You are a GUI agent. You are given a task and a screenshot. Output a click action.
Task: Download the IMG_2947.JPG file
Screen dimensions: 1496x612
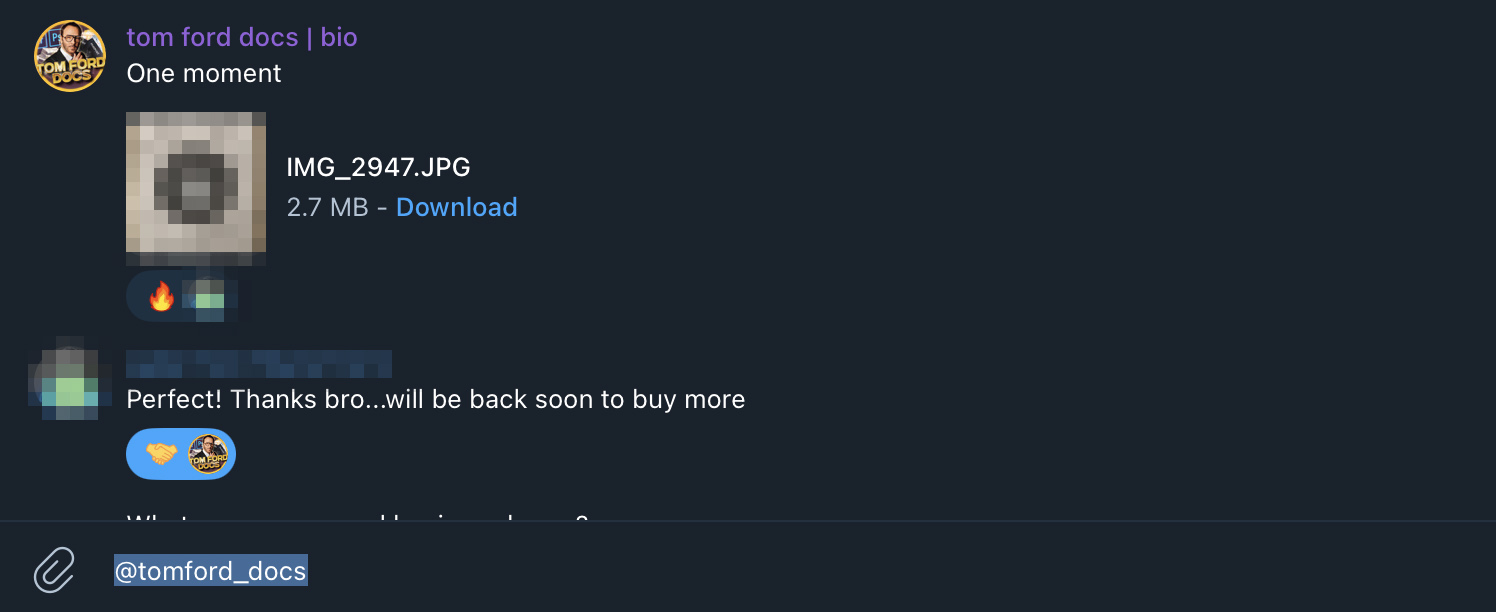click(x=456, y=207)
